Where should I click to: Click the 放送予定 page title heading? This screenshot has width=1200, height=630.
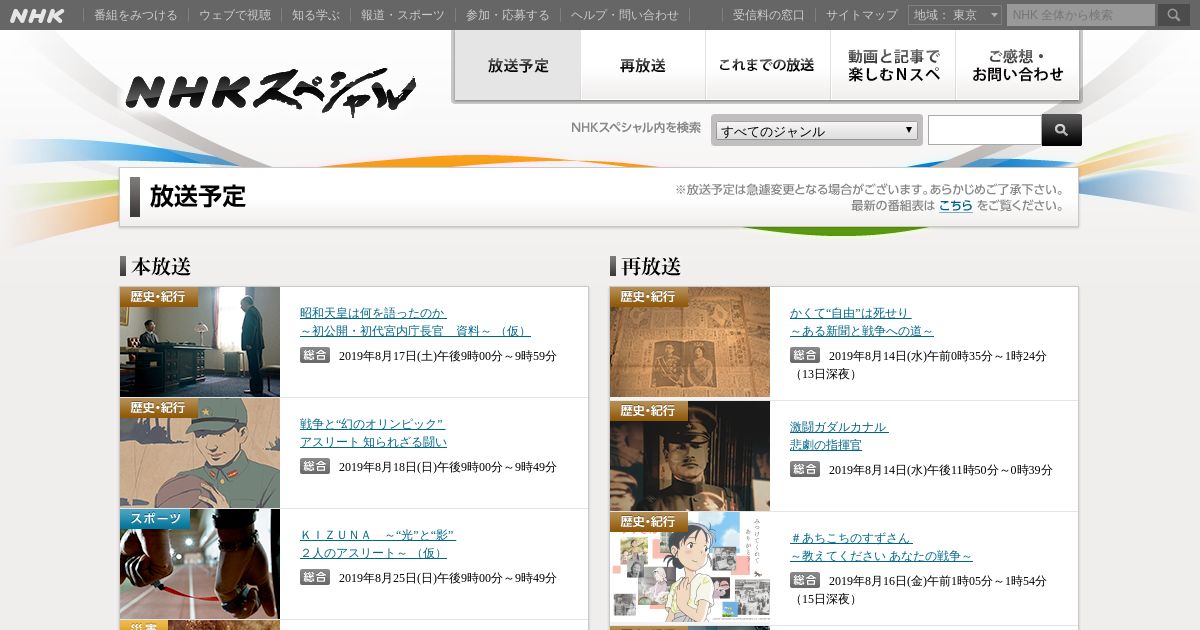click(x=197, y=196)
